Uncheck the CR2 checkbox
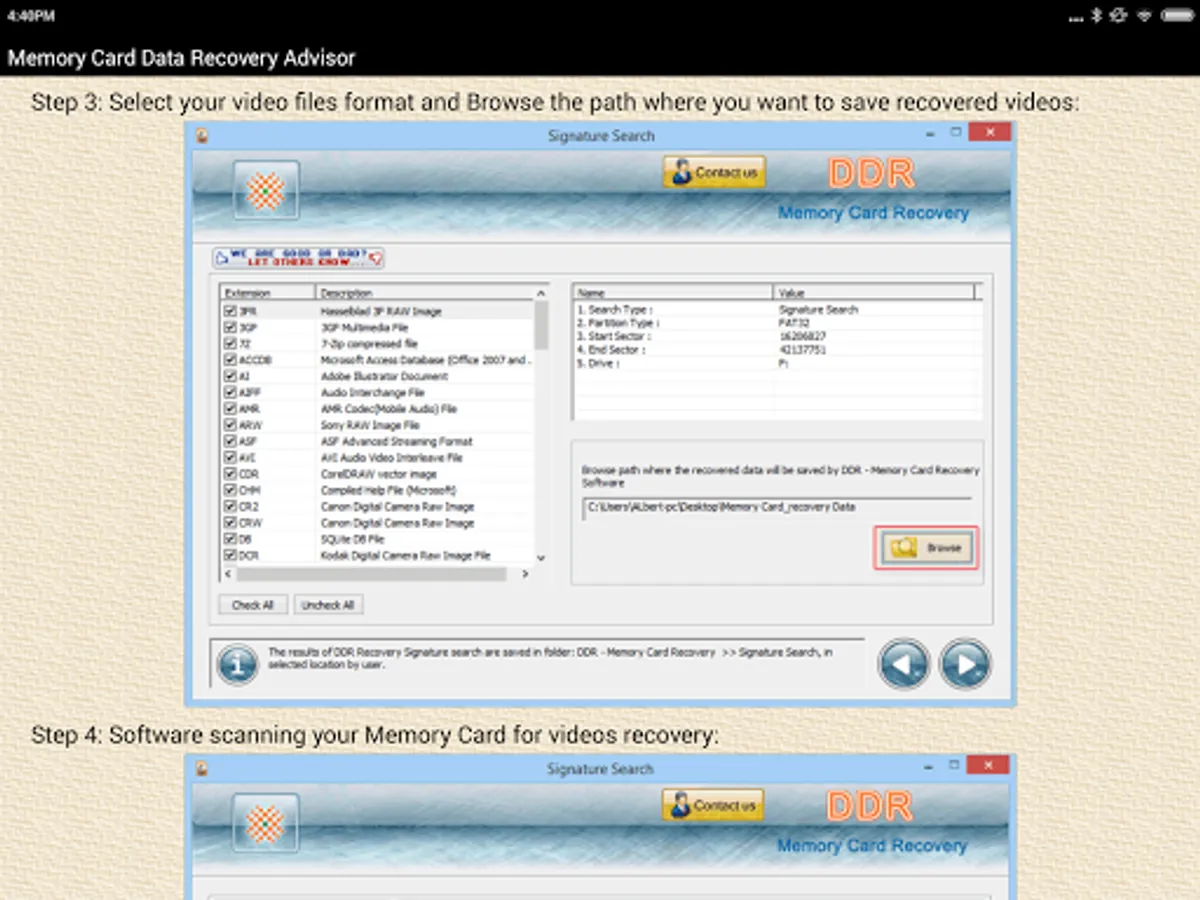Viewport: 1200px width, 900px height. [x=230, y=506]
